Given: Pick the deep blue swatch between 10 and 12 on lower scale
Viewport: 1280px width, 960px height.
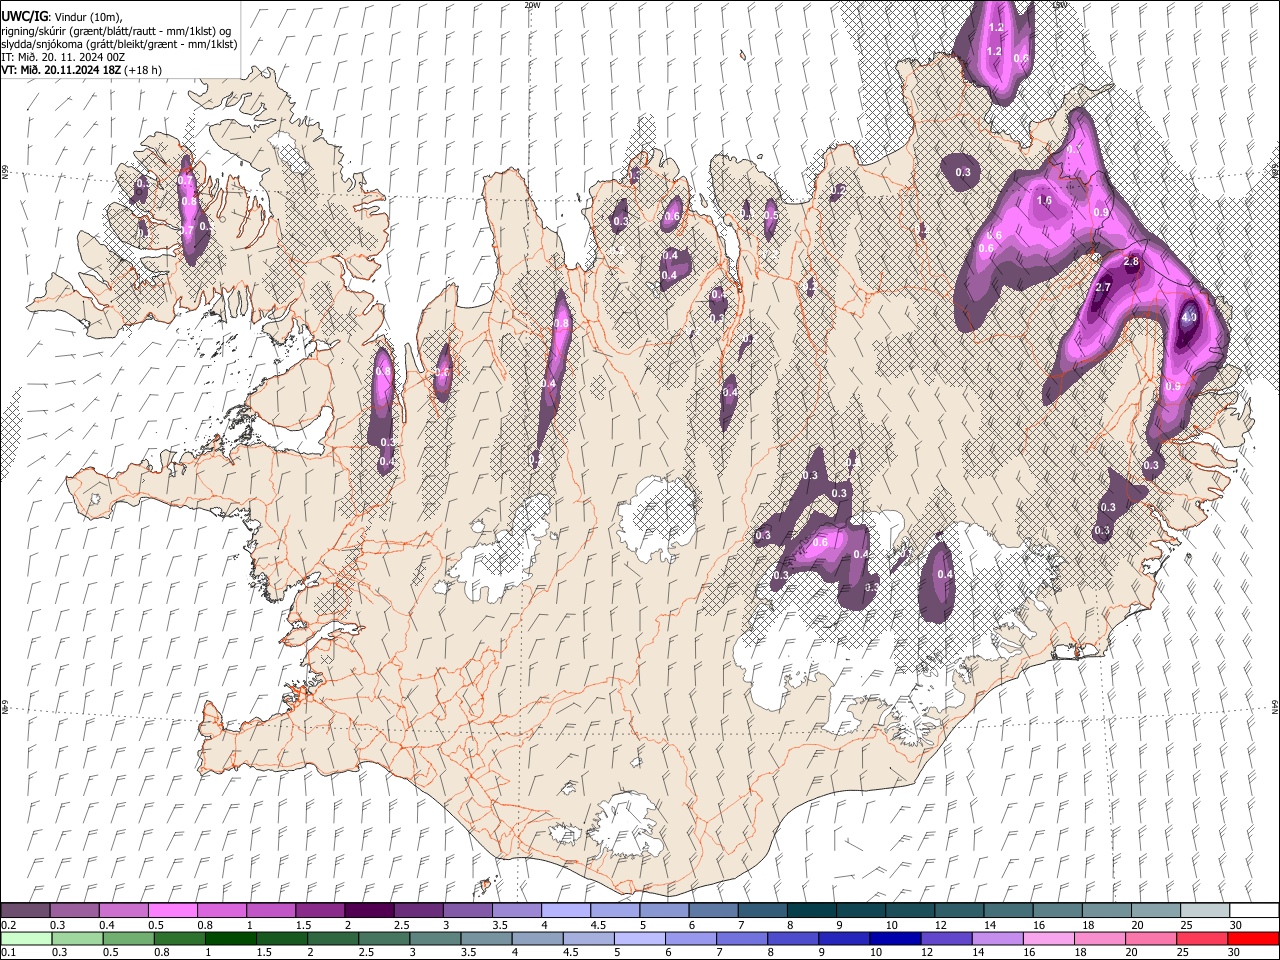Looking at the screenshot, I should (893, 938).
